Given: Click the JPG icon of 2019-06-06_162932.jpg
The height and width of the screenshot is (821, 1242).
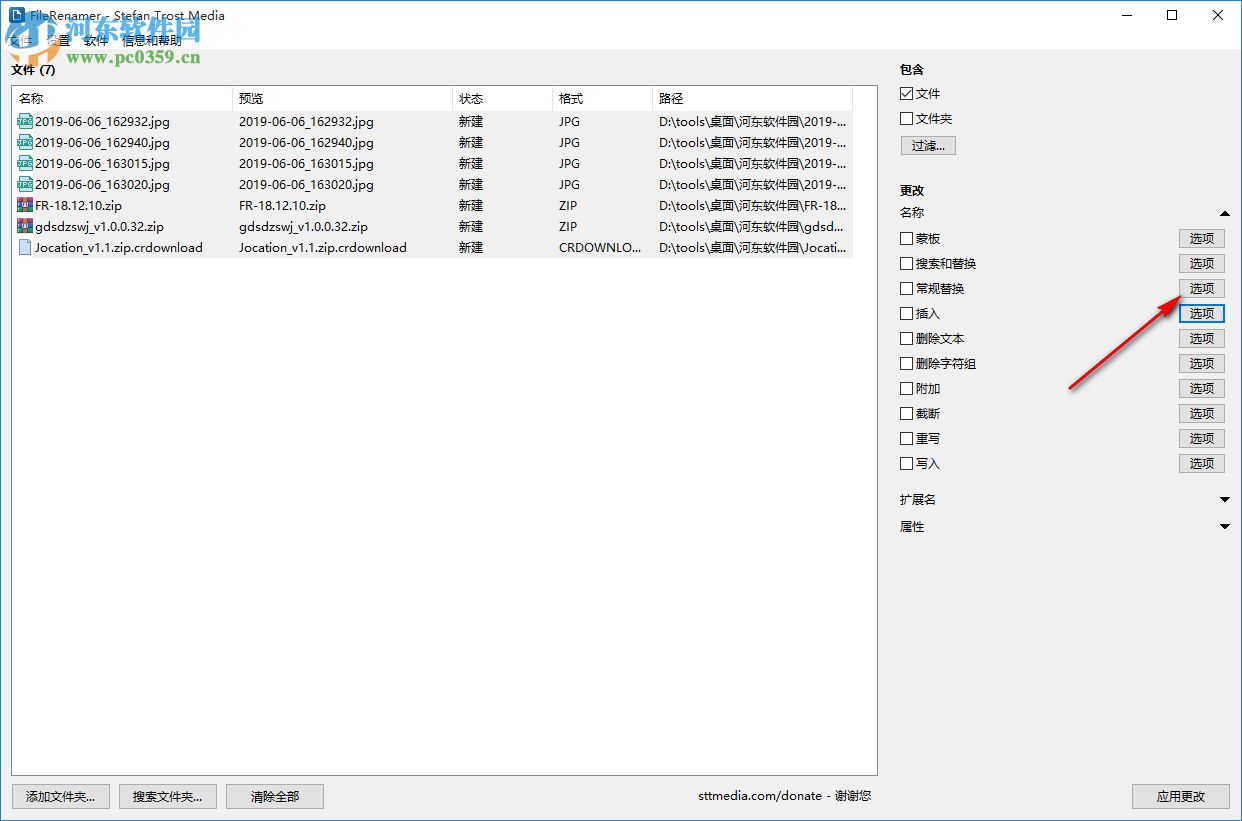Looking at the screenshot, I should coord(25,121).
